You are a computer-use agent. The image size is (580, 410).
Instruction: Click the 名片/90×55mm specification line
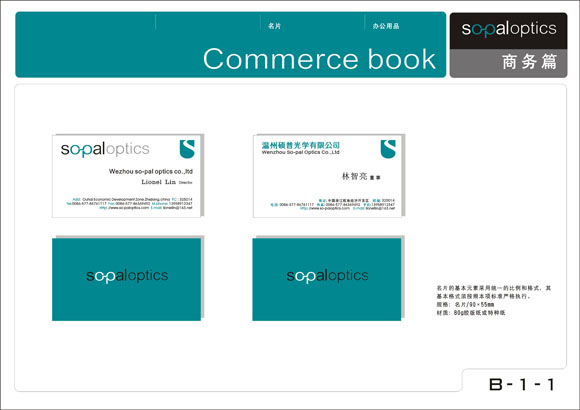(465, 305)
